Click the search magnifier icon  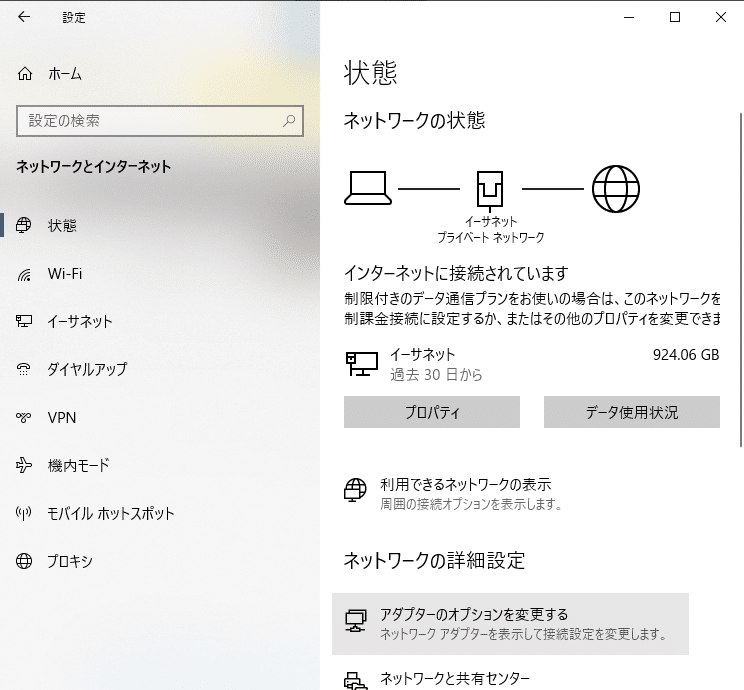pos(289,121)
